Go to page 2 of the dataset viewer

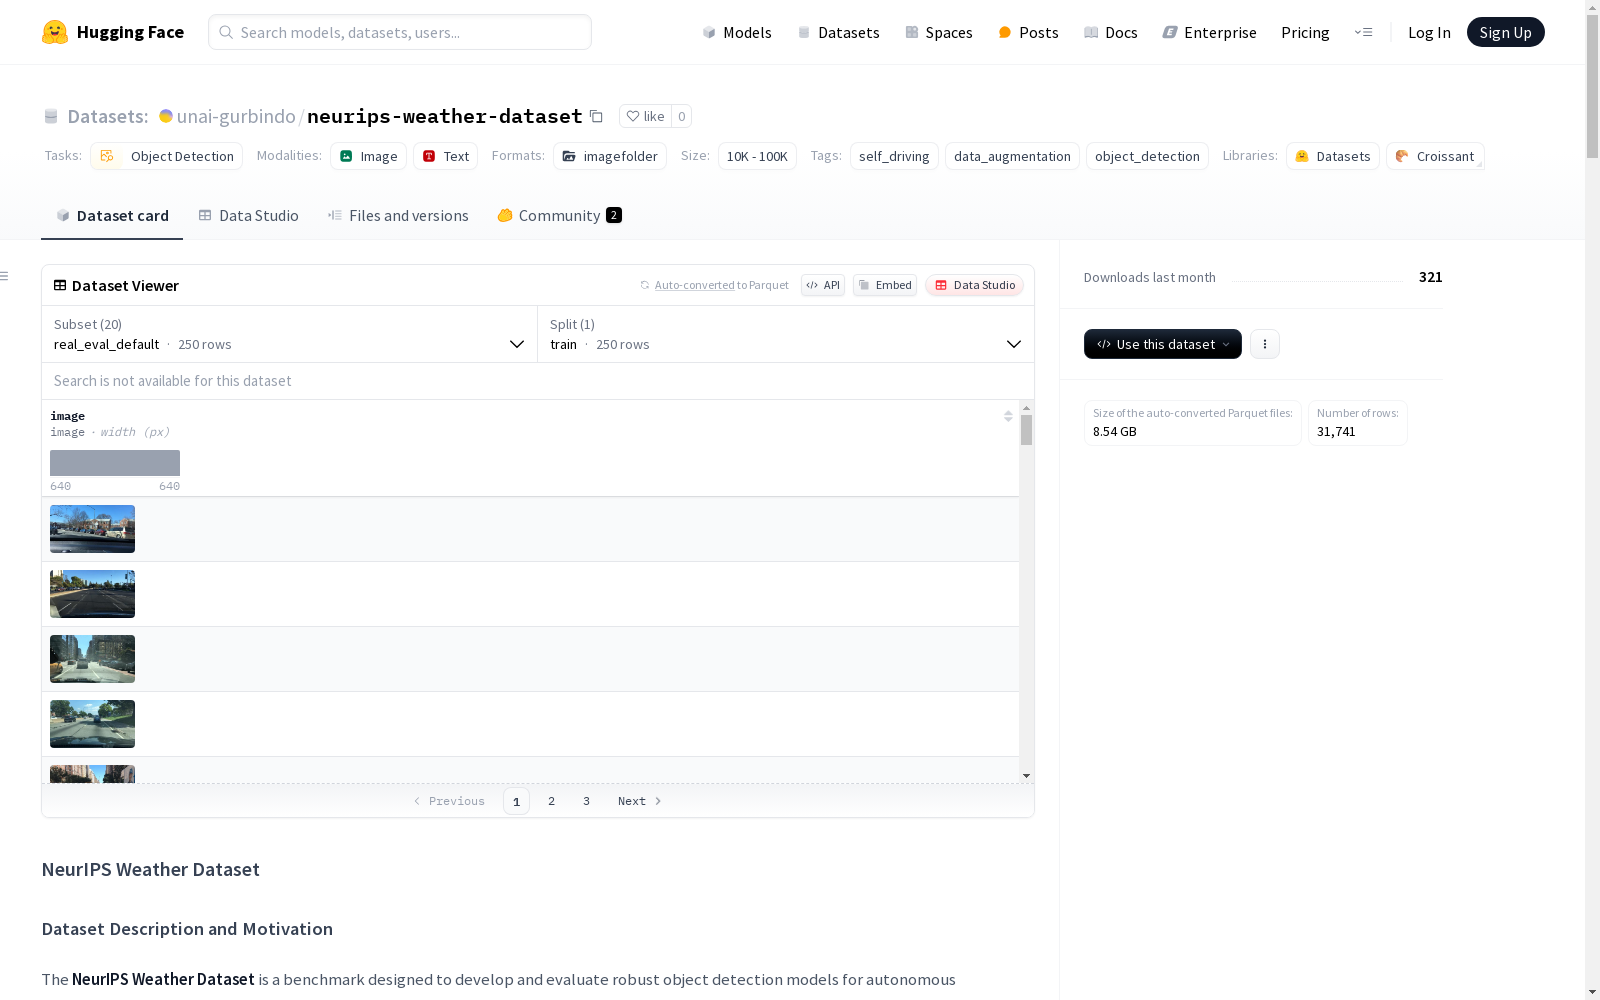(551, 801)
